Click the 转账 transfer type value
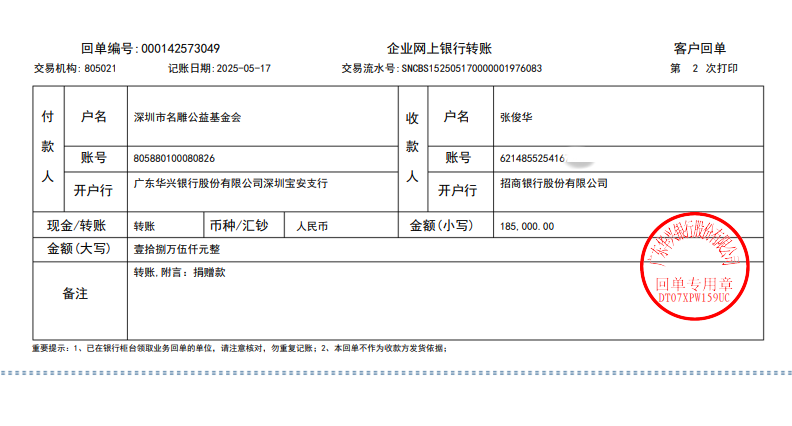 (144, 226)
